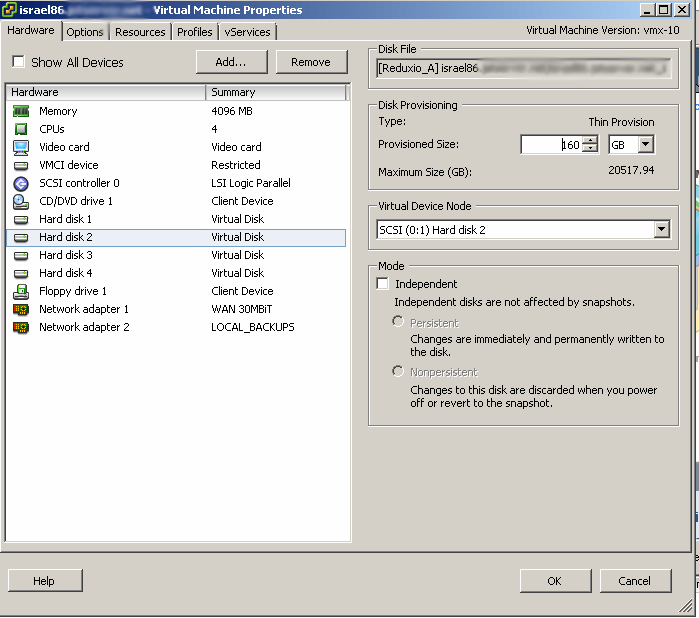Select the Network adapter 2 row label
Screen dimensions: 699x618
click(x=84, y=327)
